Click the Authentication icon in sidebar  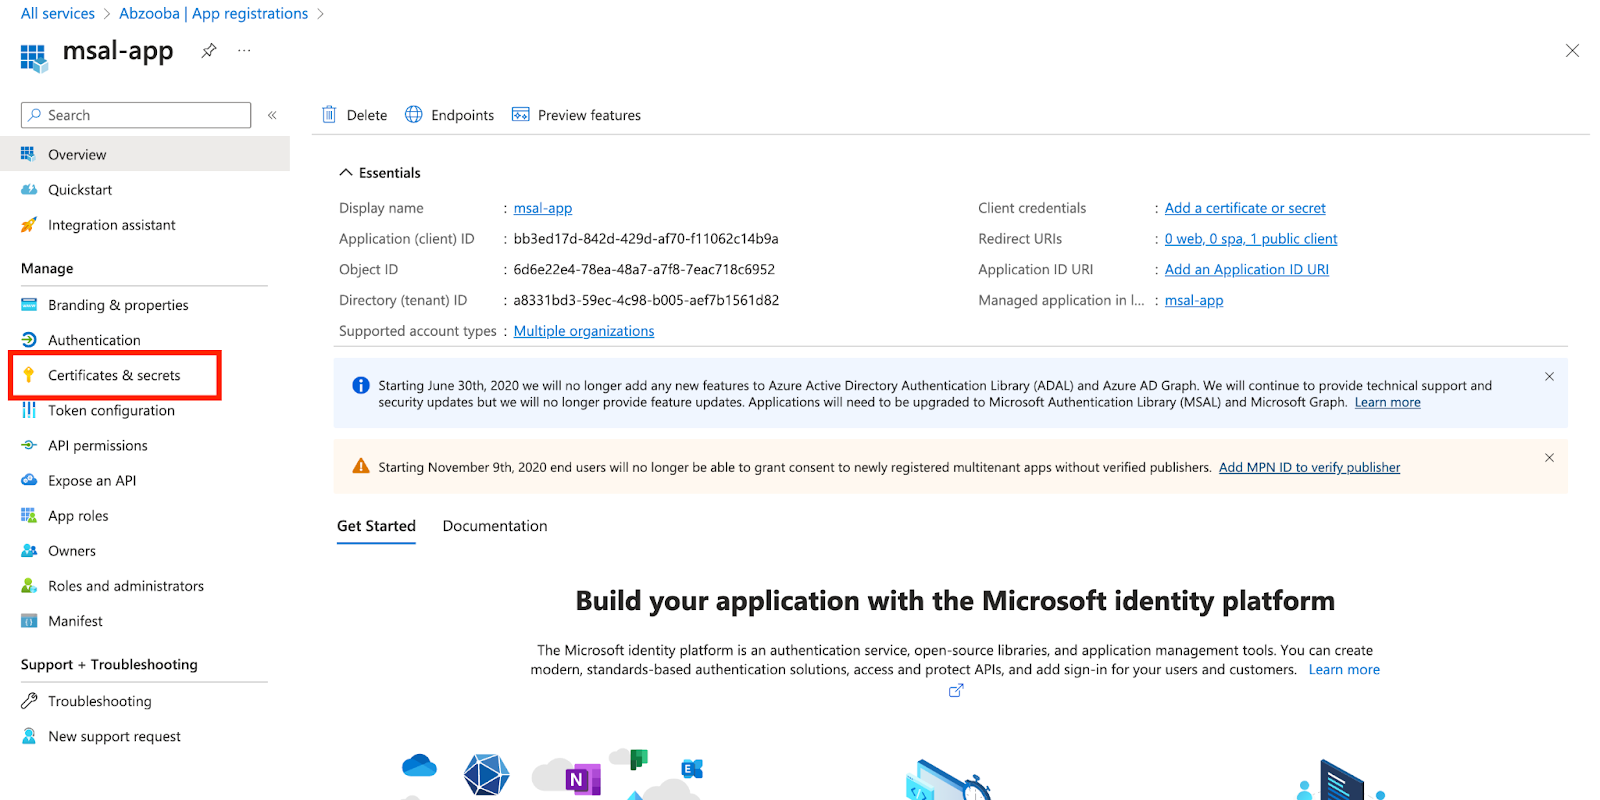tap(29, 340)
